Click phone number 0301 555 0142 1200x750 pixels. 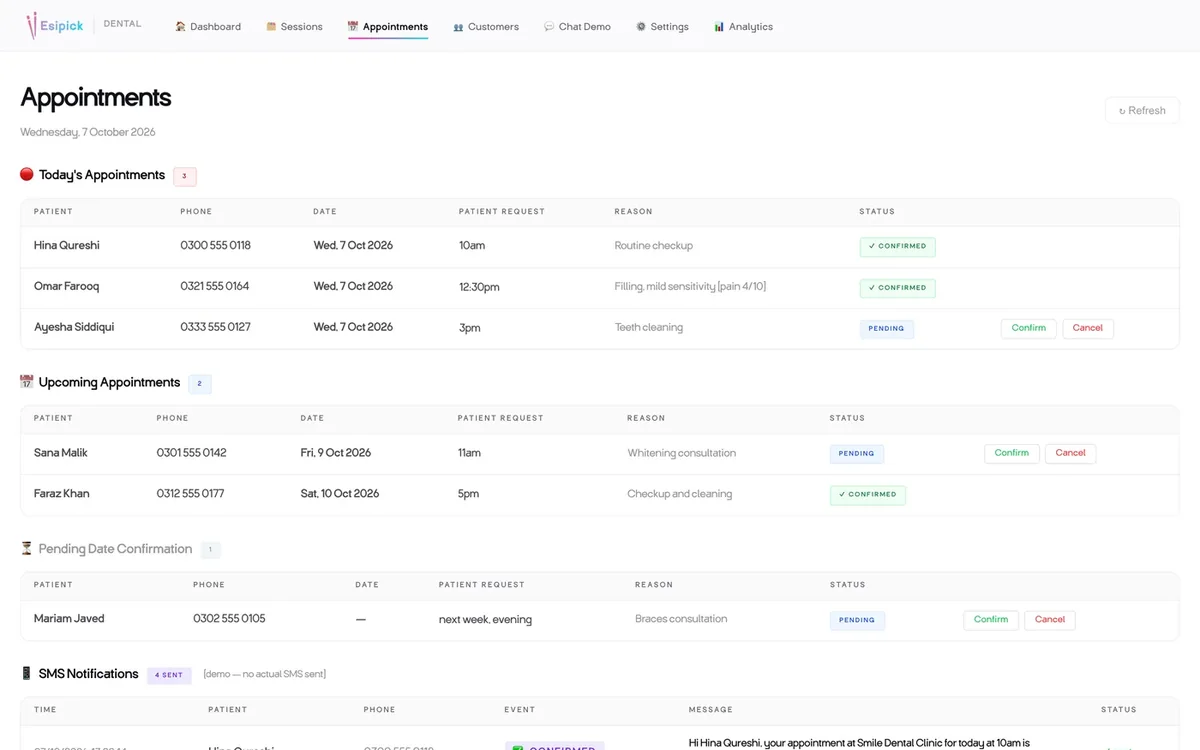click(x=192, y=453)
